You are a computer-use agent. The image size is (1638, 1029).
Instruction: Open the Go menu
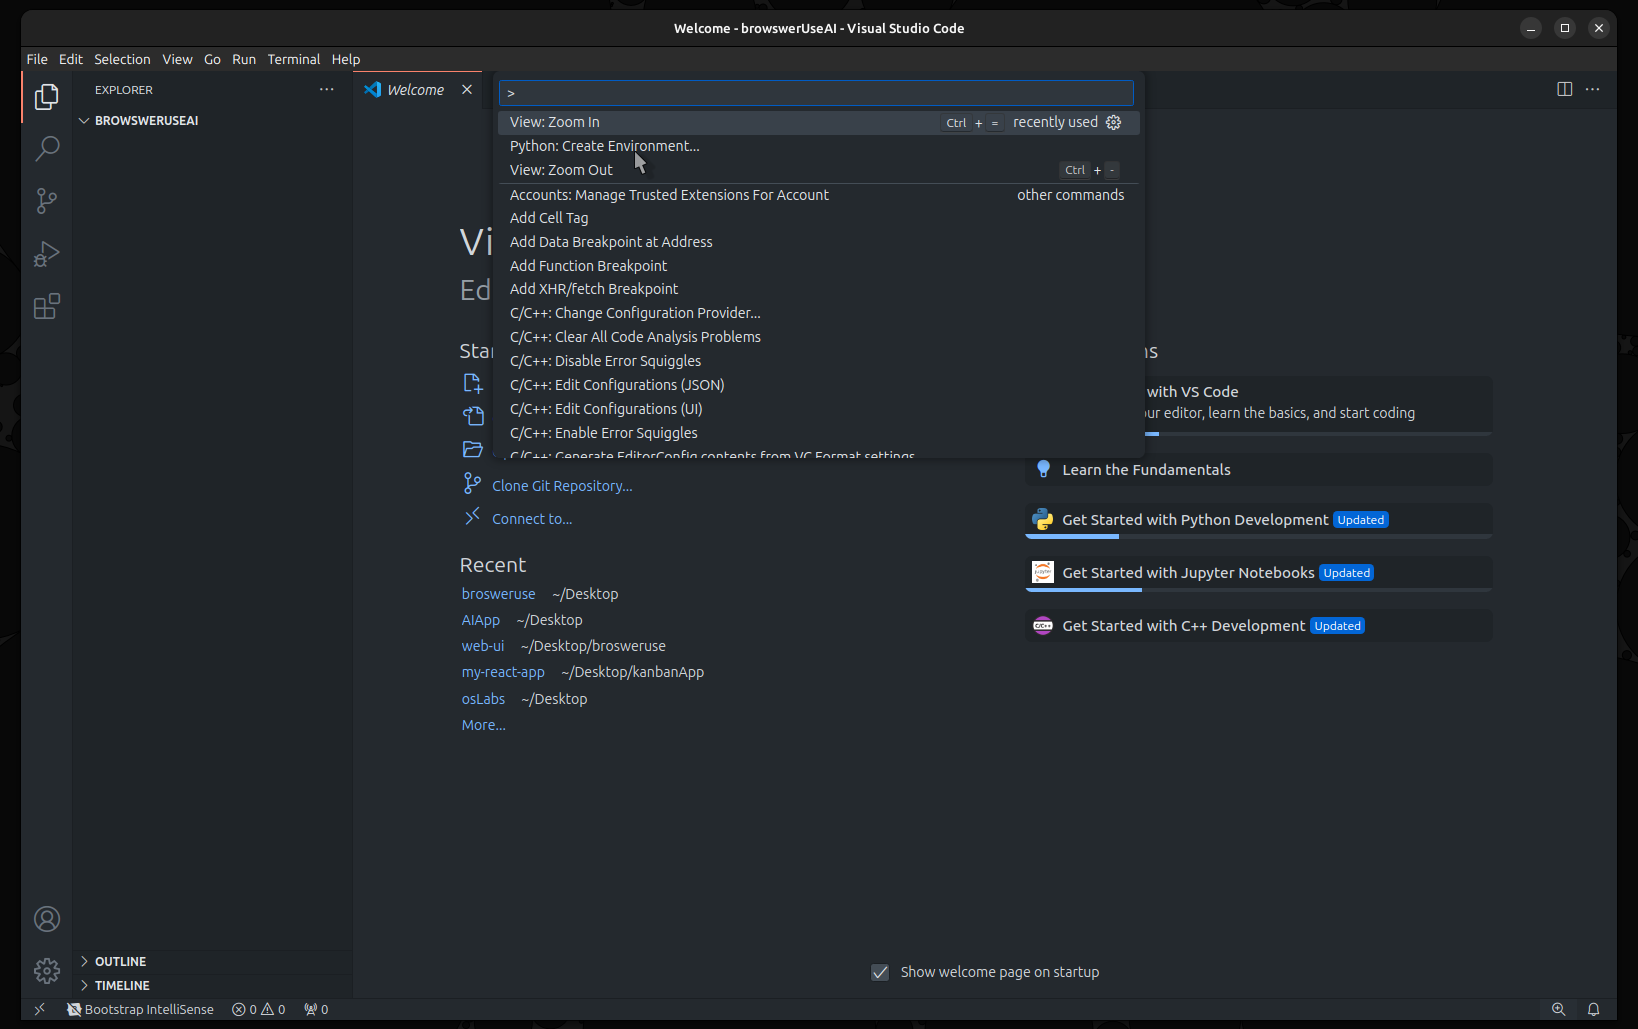[x=212, y=59]
